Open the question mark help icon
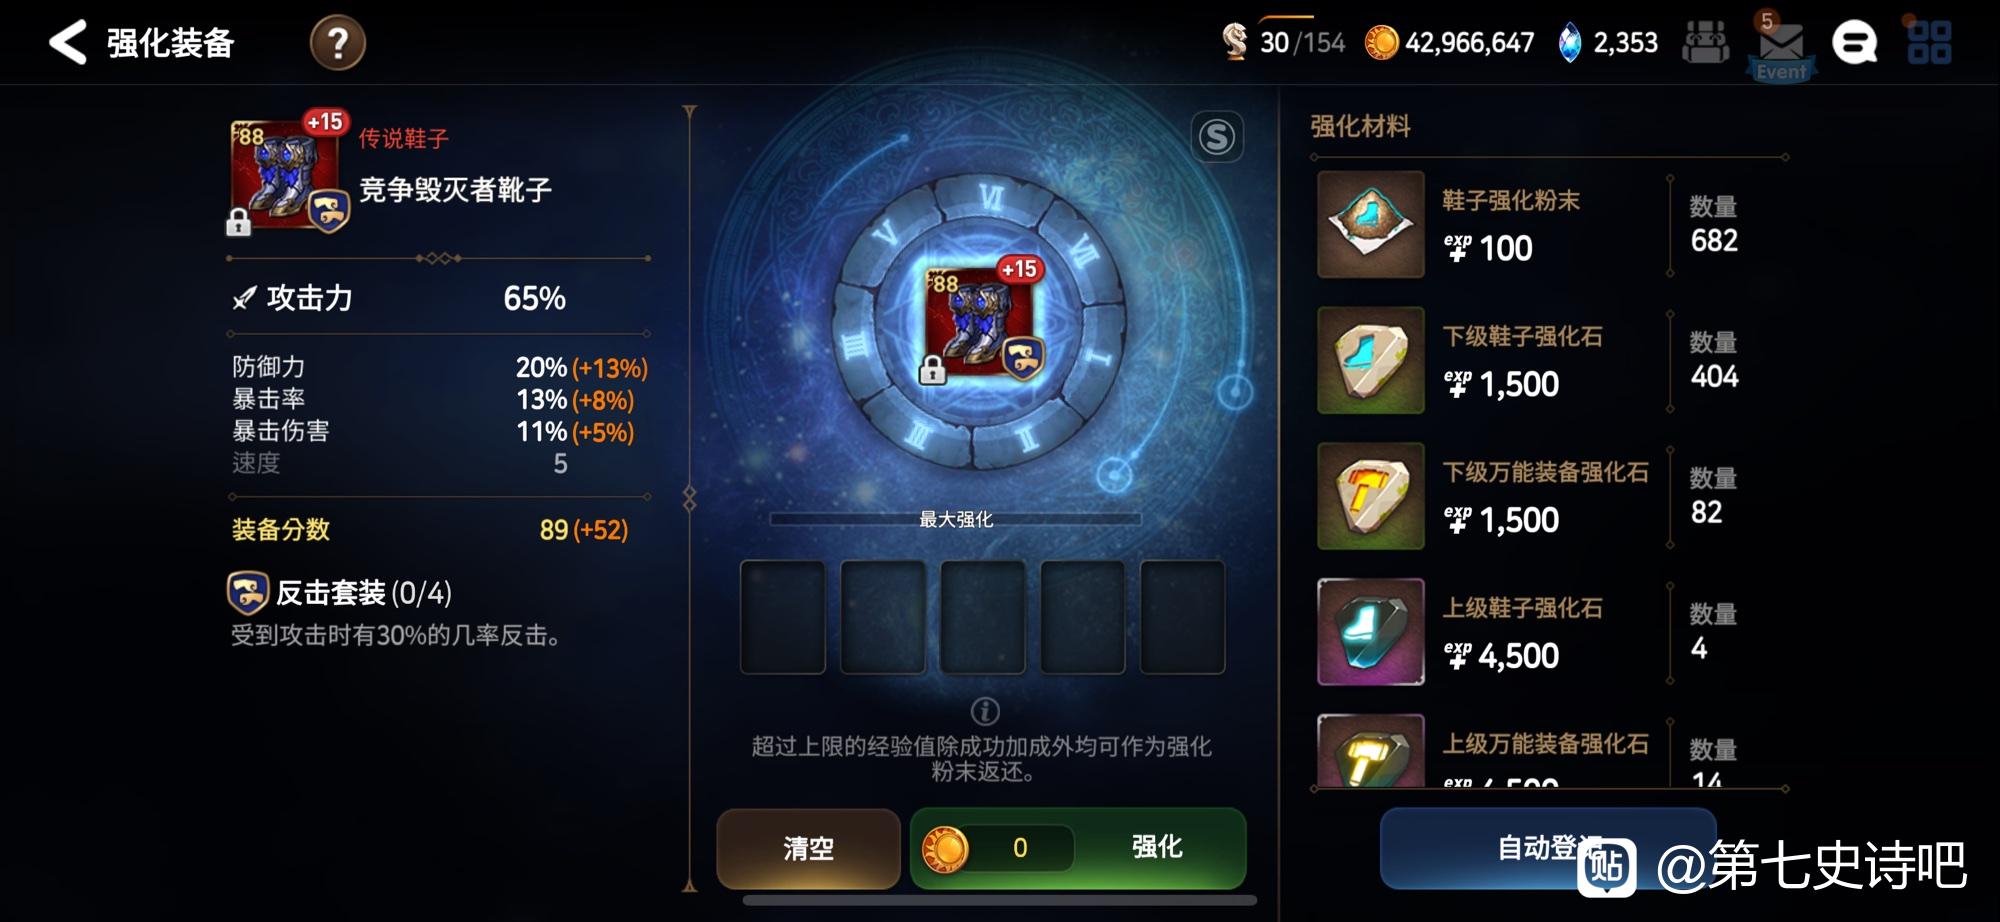This screenshot has width=2000, height=922. [x=337, y=43]
